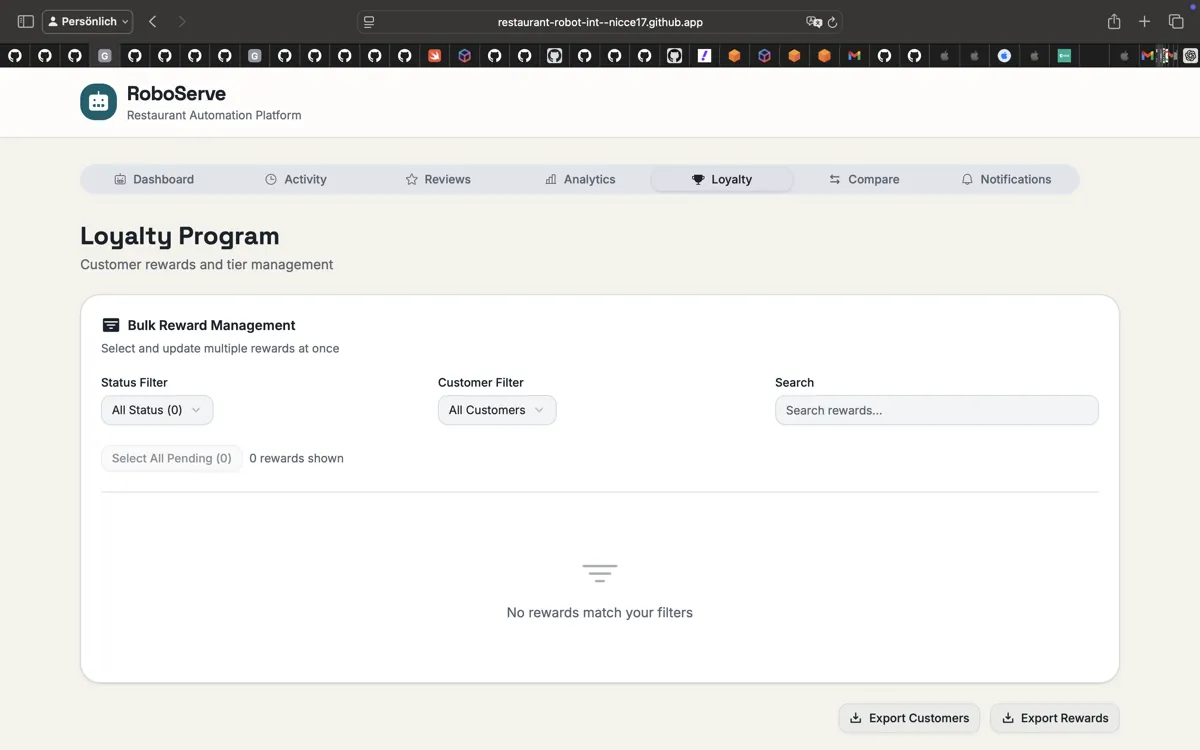Open the Safari share sheet icon
The image size is (1200, 750).
tap(1114, 21)
